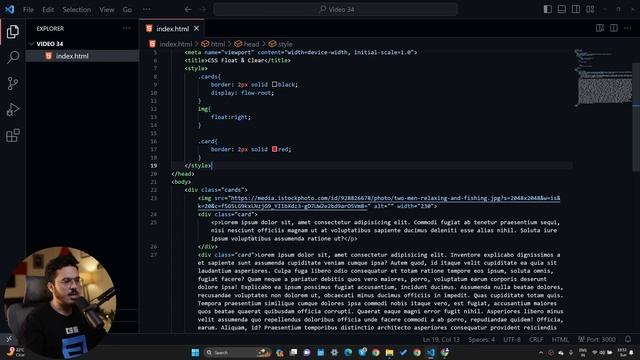
Task: Open the Search view in activity bar
Action: click(x=13, y=57)
